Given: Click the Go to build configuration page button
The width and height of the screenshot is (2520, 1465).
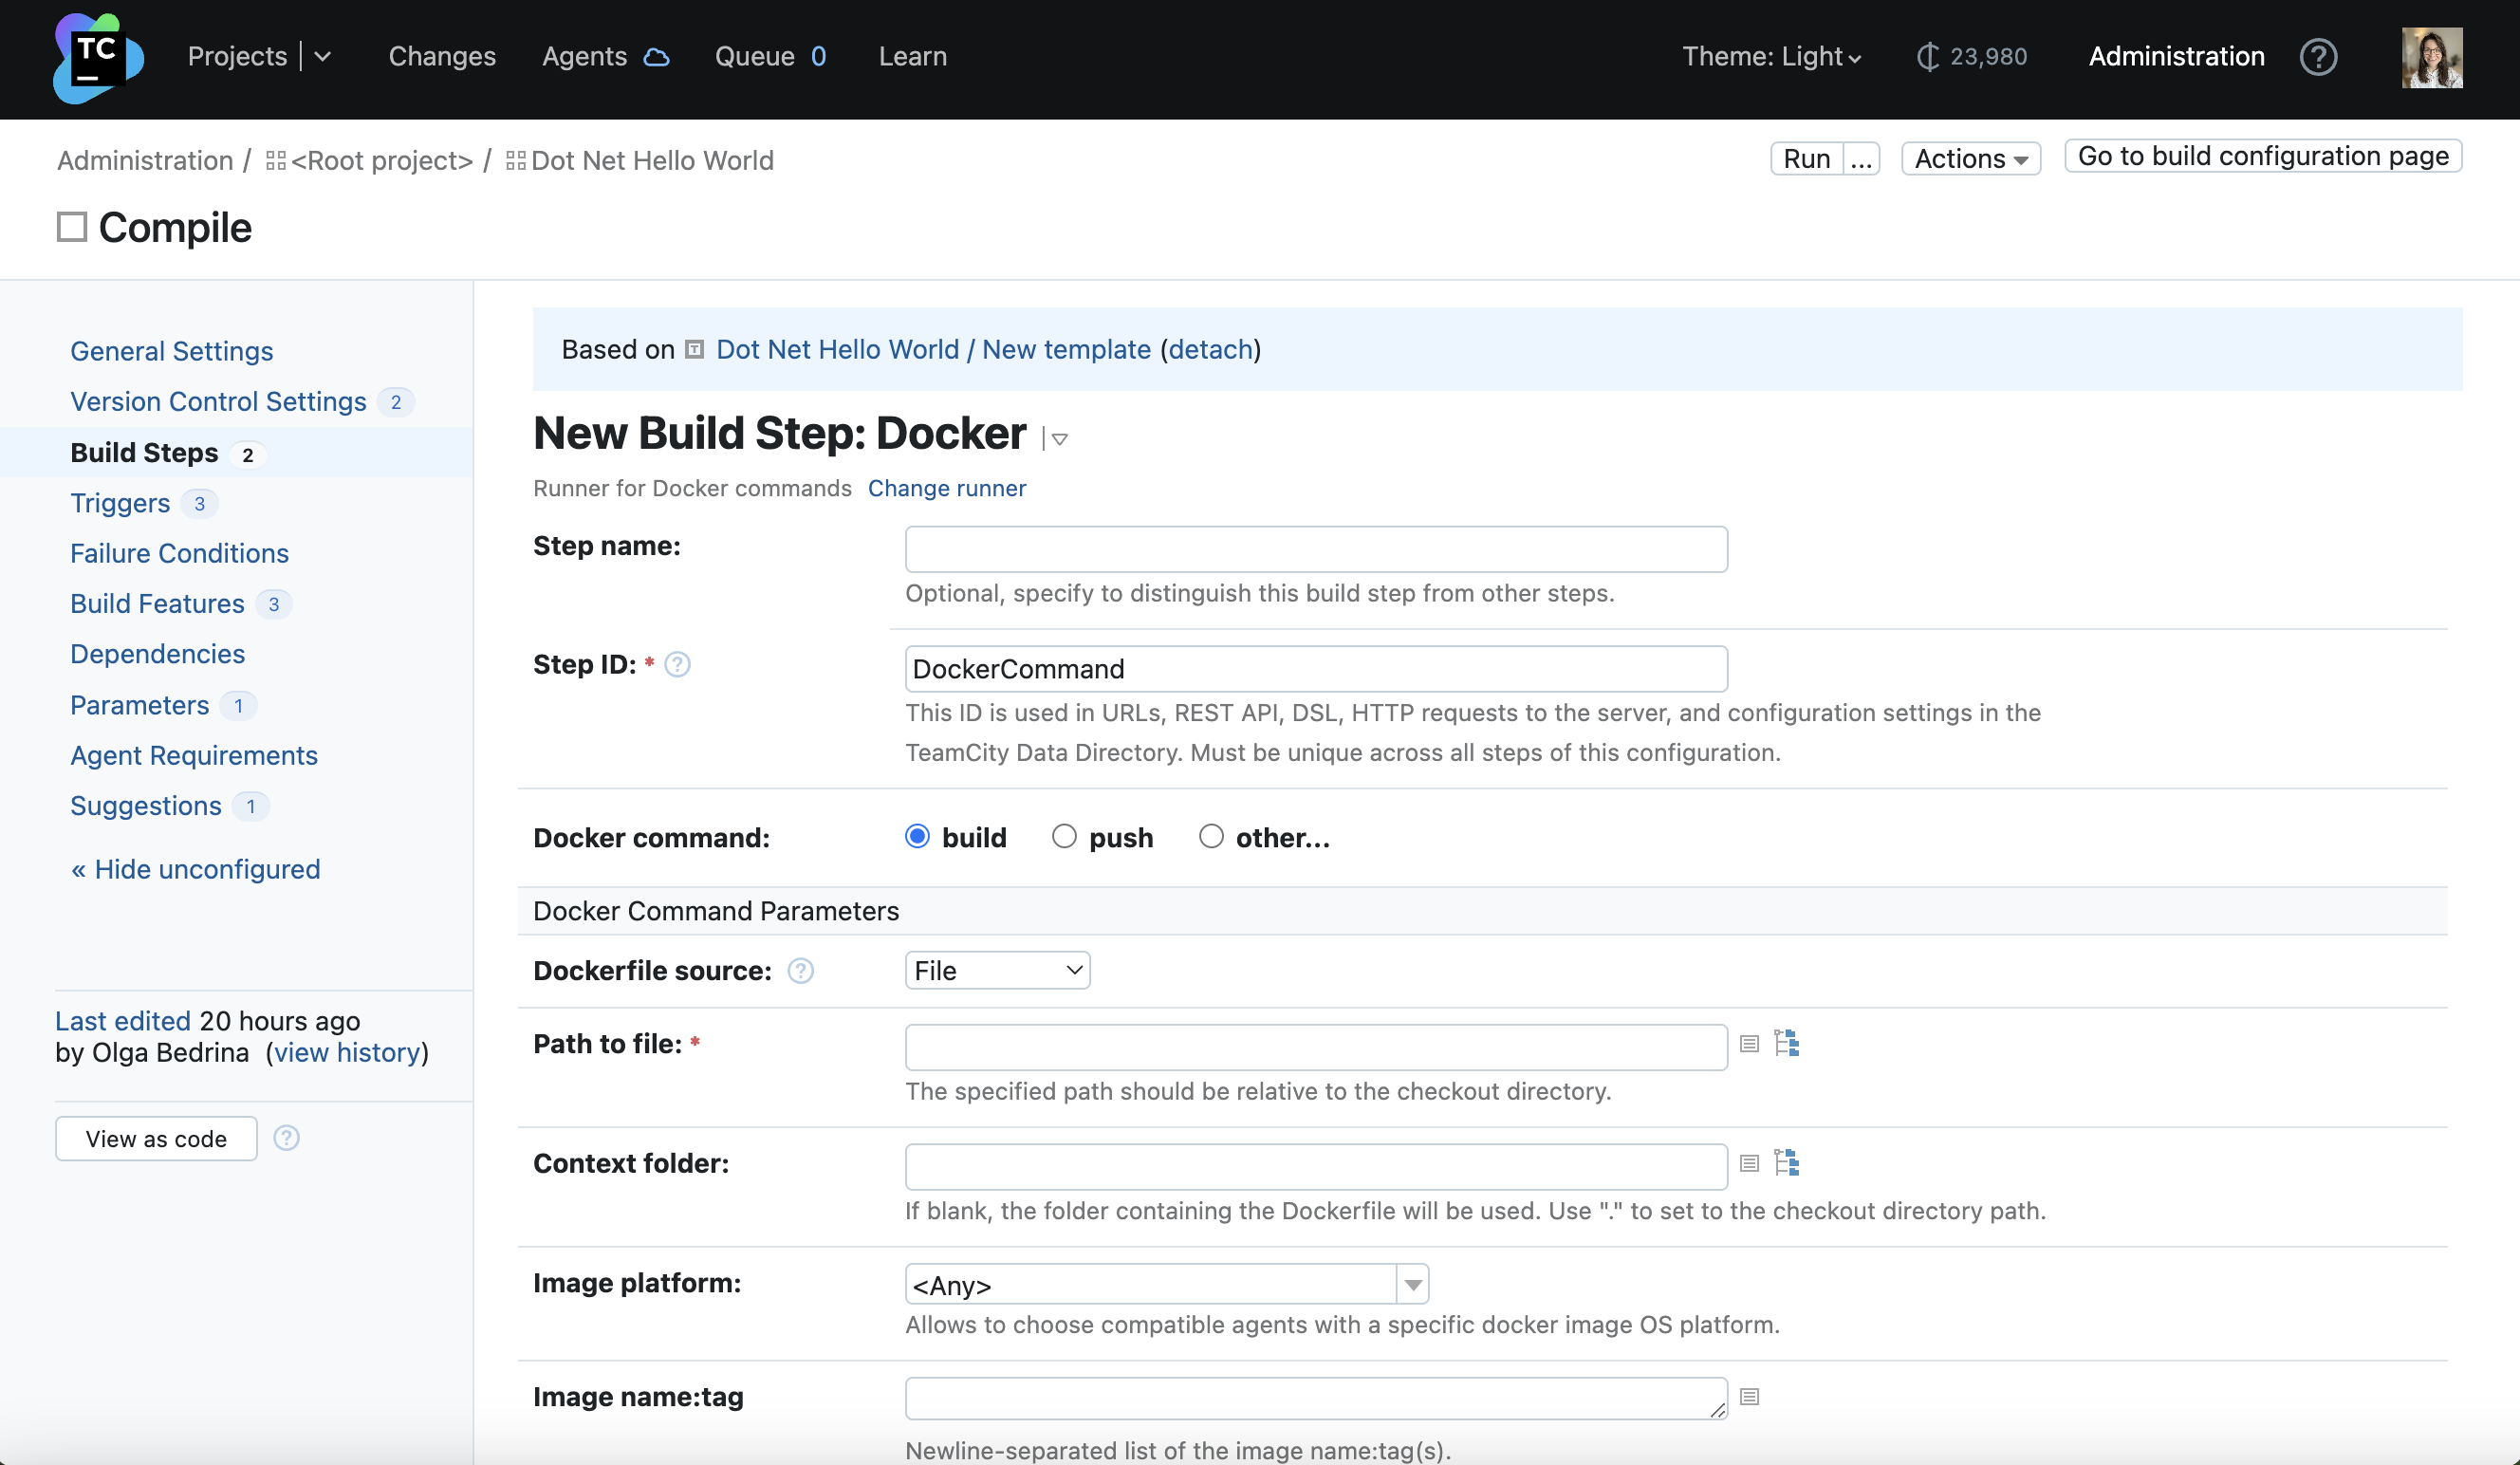Looking at the screenshot, I should pos(2262,156).
